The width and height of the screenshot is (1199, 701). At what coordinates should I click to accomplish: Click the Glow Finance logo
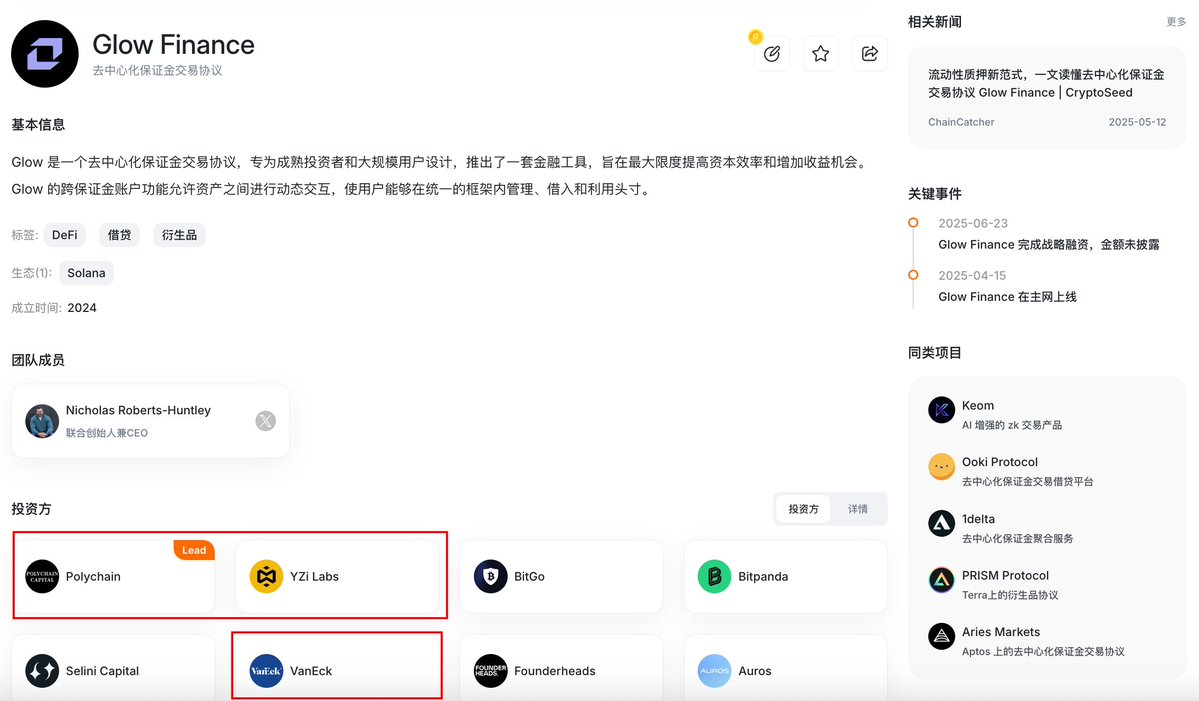44,54
